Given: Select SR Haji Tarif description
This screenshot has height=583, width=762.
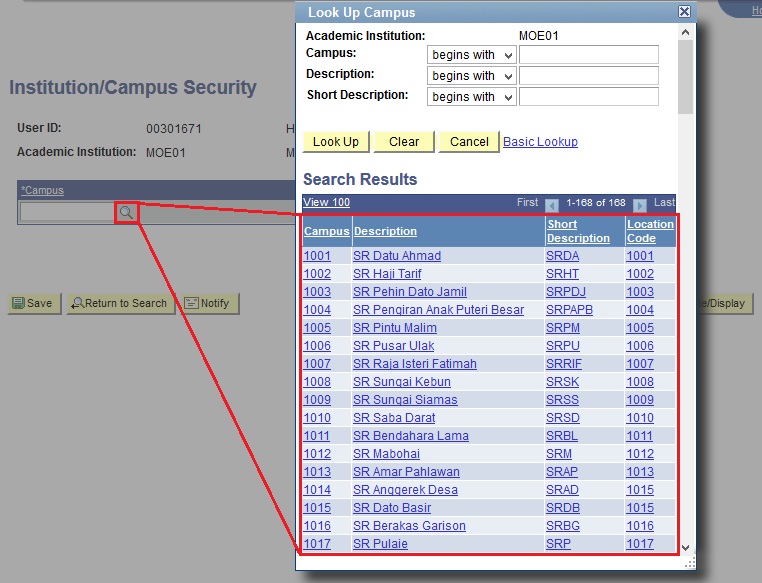Looking at the screenshot, I should point(387,274).
